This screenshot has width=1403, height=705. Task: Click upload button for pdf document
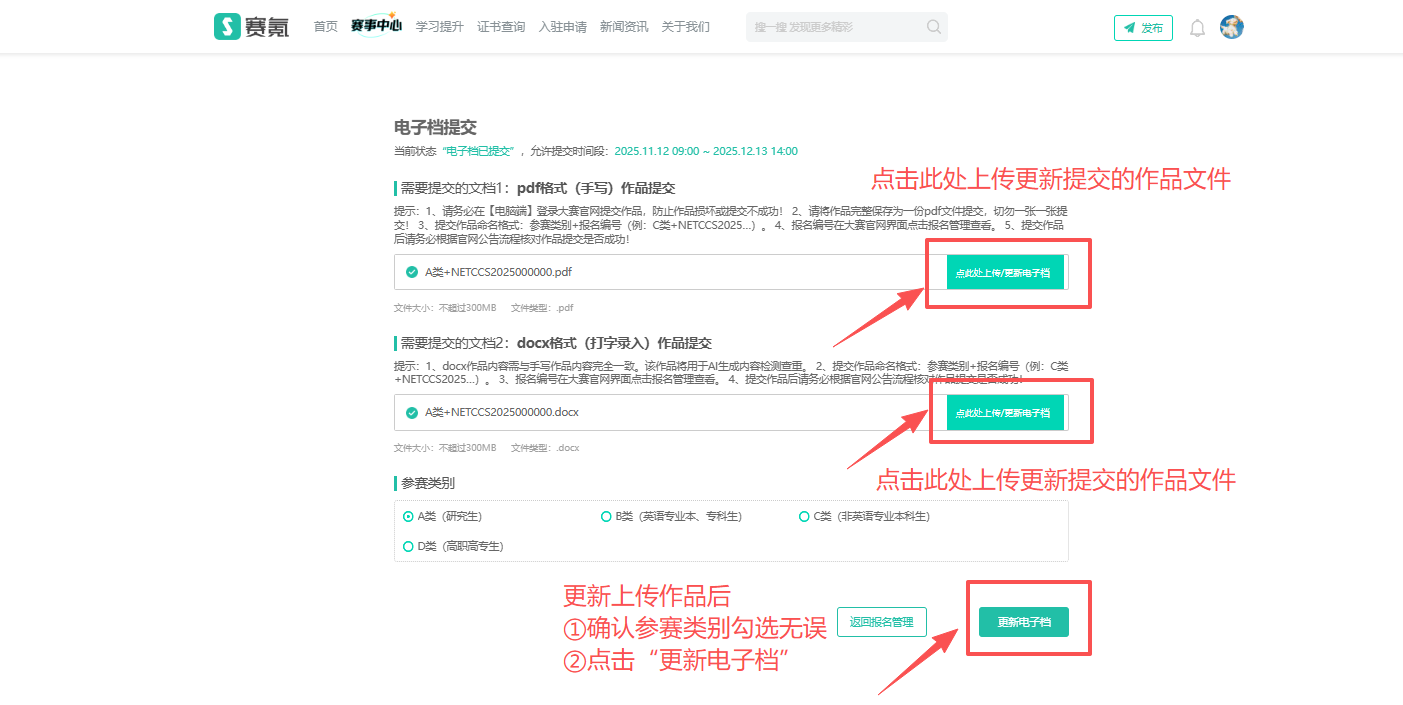point(1005,272)
